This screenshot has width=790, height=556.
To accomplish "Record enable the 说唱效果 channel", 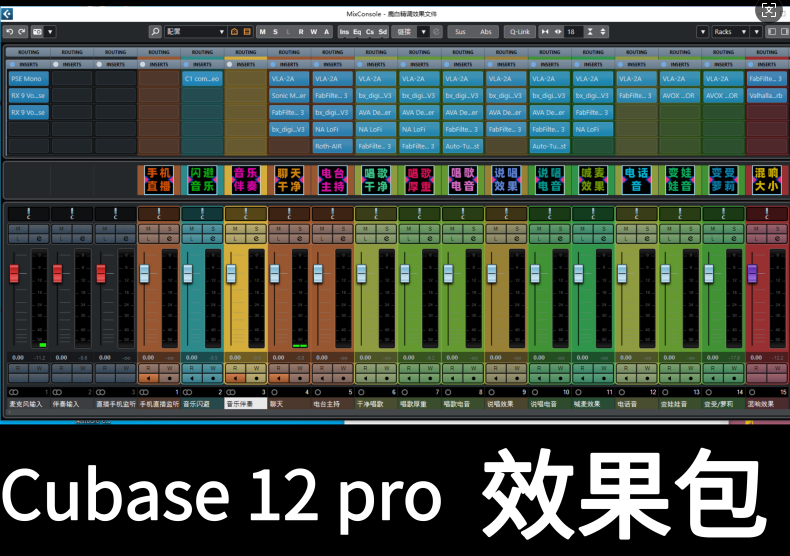I will tap(517, 378).
